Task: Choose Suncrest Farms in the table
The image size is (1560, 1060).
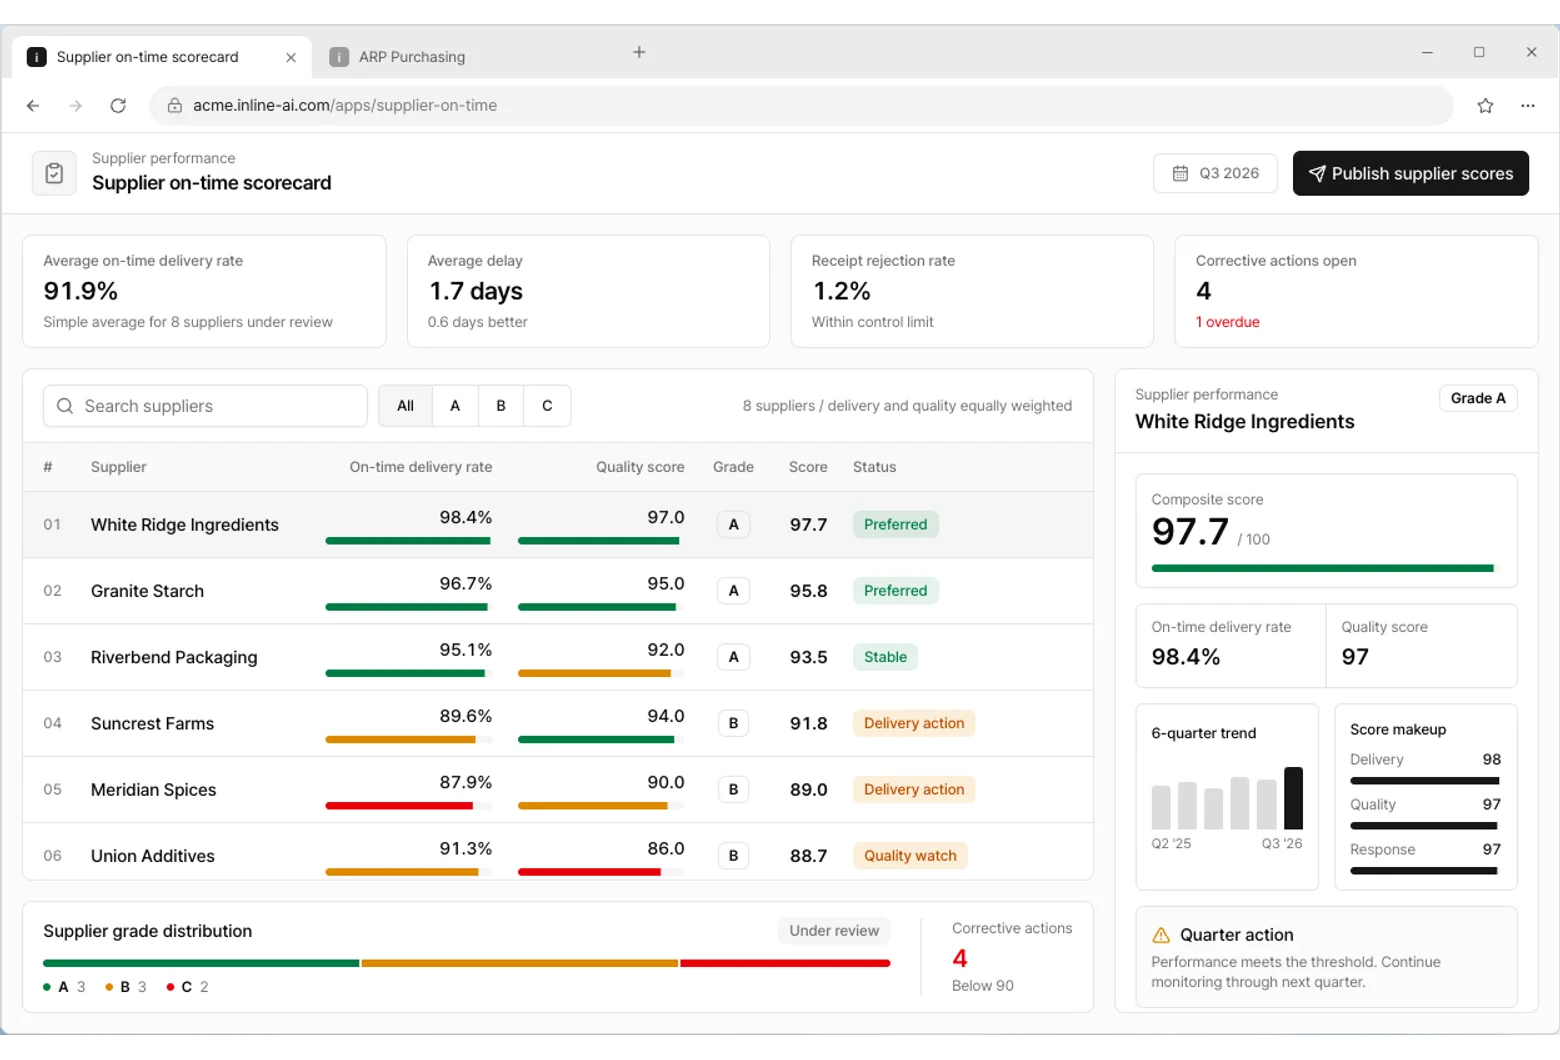Action: click(x=558, y=723)
